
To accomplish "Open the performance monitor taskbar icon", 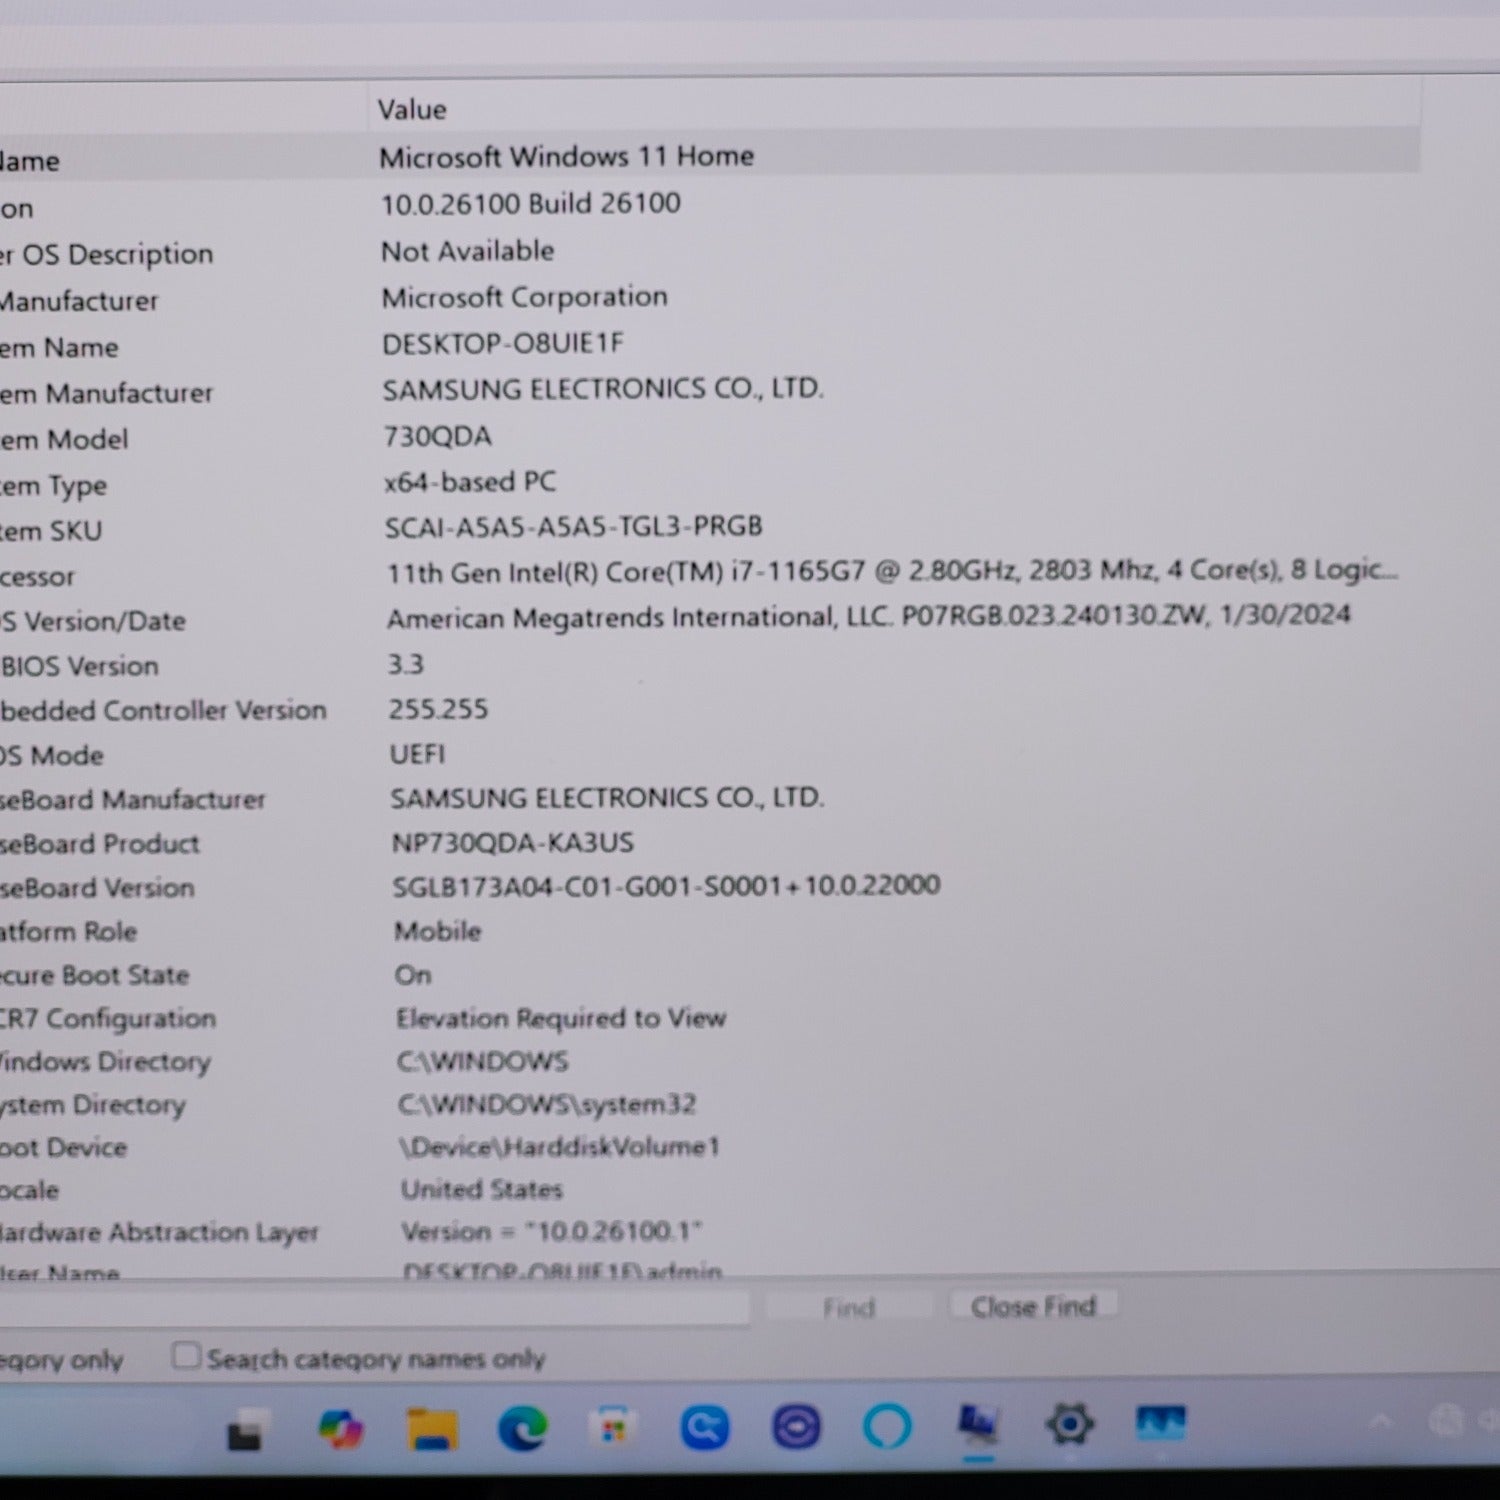I will pos(1161,1424).
